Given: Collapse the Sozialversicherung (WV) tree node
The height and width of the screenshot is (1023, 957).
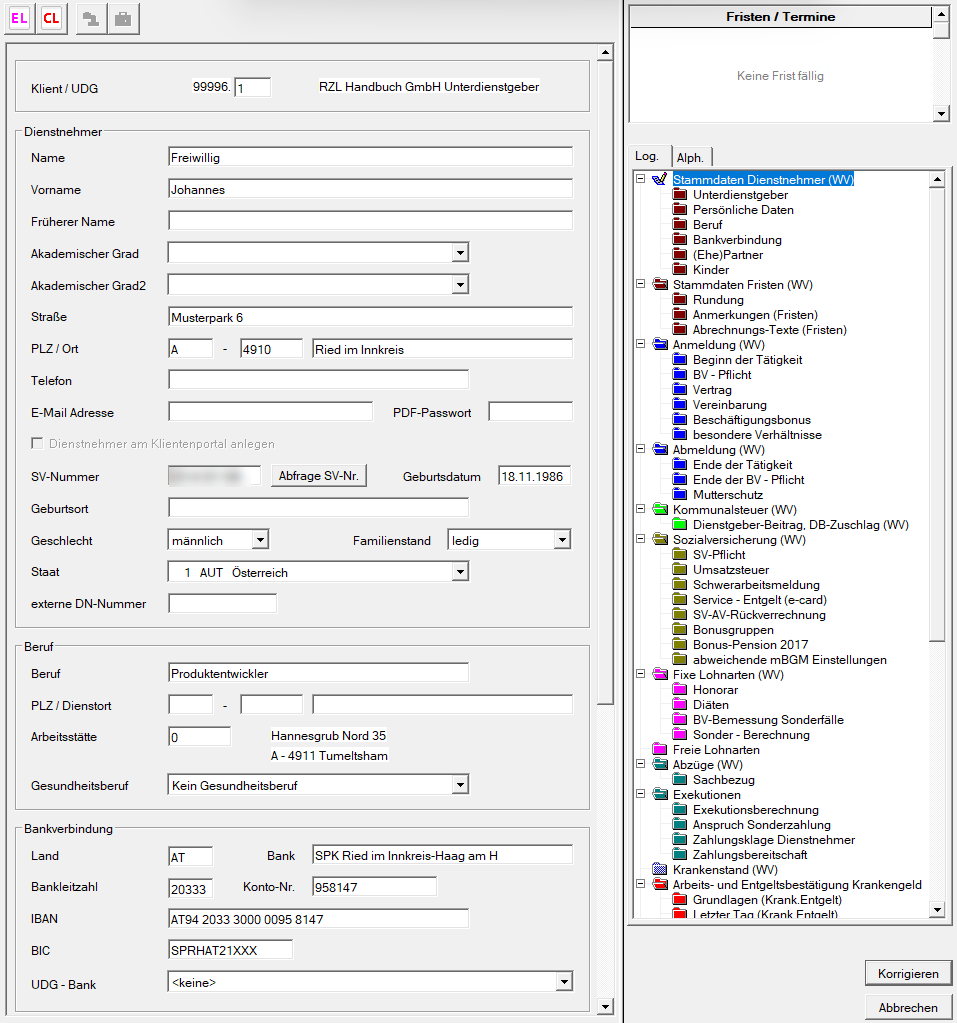Looking at the screenshot, I should [x=640, y=540].
